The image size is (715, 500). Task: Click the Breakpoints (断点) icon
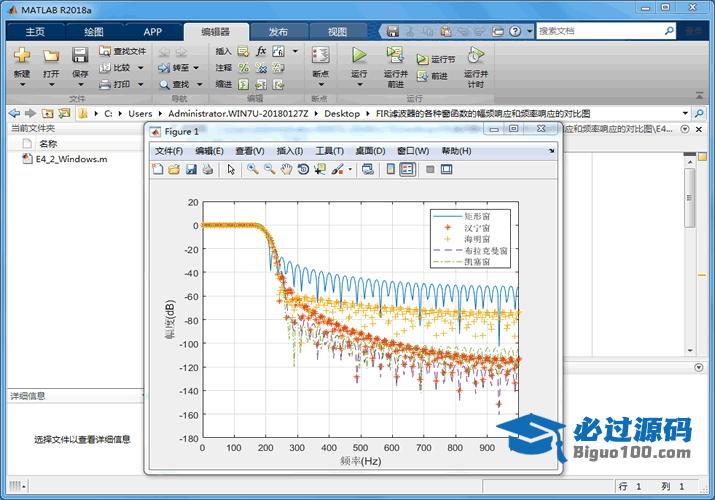[321, 56]
